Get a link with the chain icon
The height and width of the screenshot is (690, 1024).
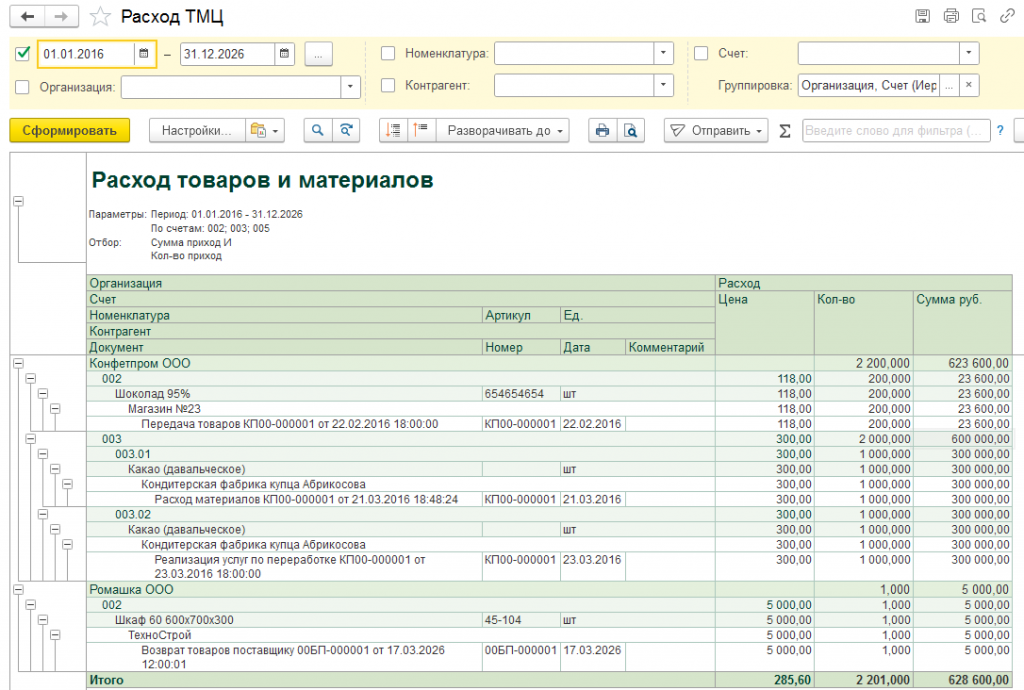tap(1007, 16)
